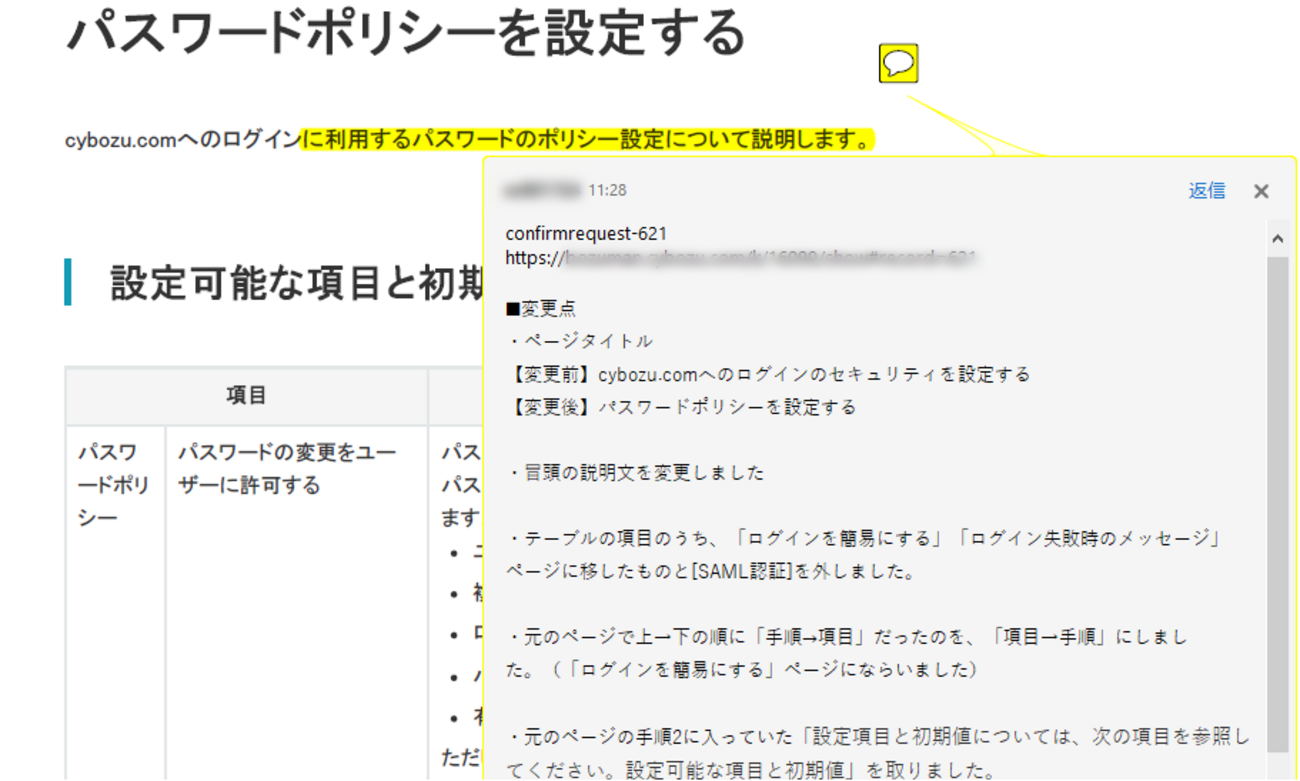Click the highlighted intro sentence text

[588, 139]
